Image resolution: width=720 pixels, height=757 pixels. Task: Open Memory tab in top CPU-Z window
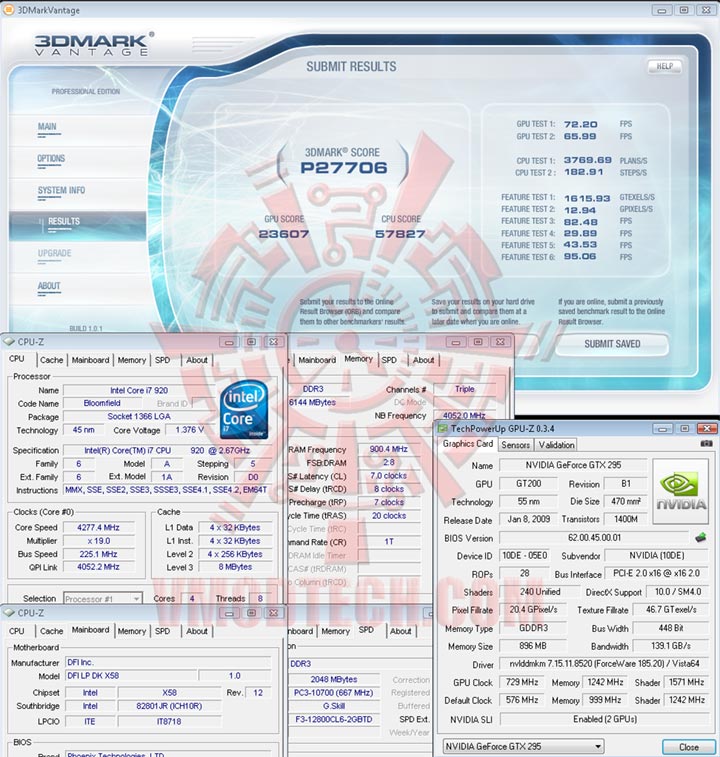pos(132,360)
